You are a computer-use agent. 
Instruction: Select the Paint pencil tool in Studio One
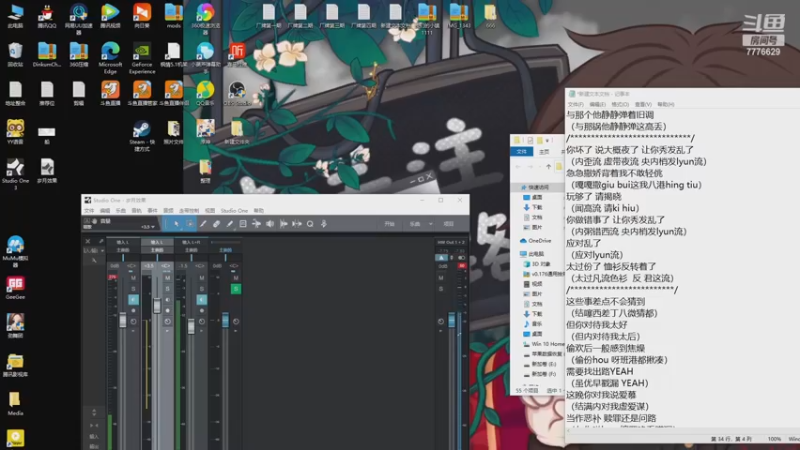230,224
